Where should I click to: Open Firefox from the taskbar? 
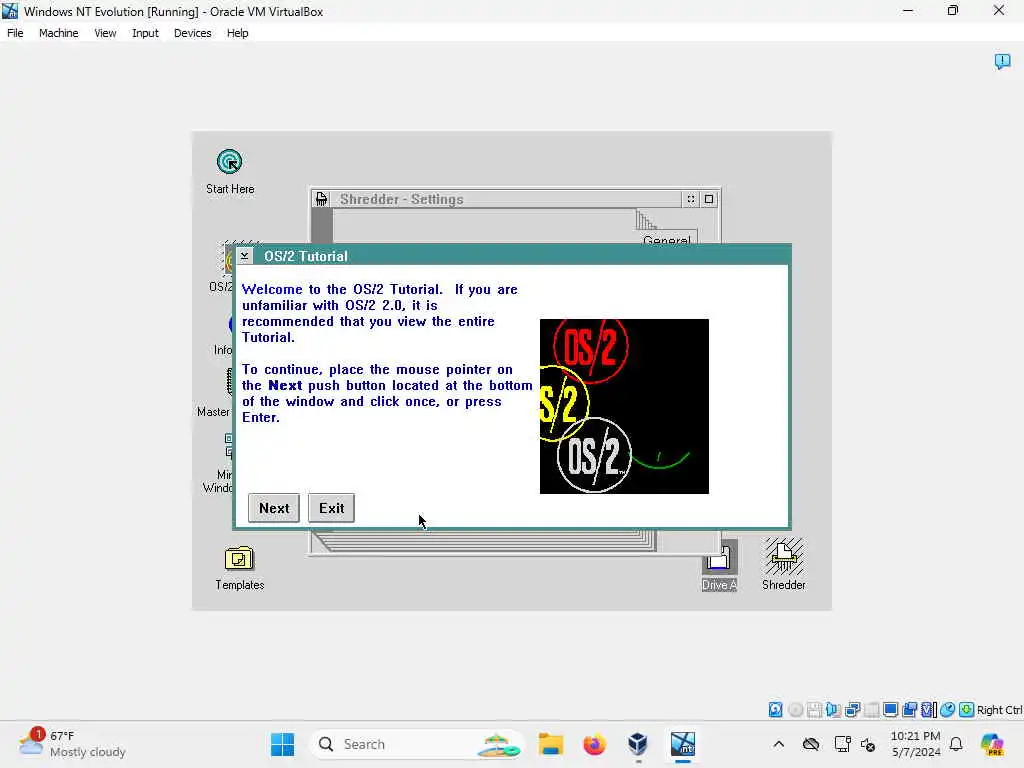594,744
